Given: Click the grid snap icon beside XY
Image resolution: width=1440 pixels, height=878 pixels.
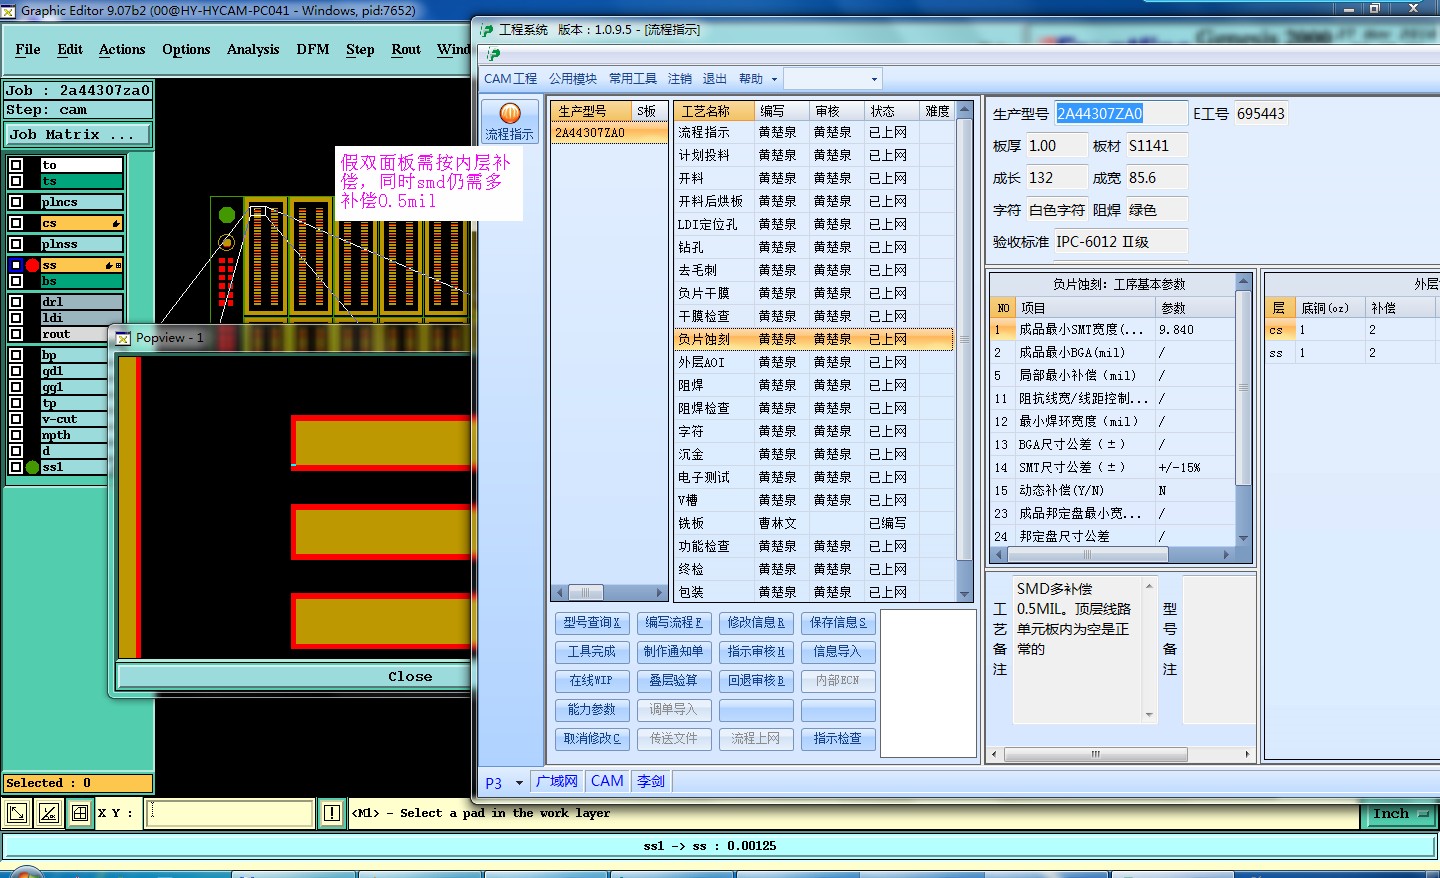Looking at the screenshot, I should pyautogui.click(x=80, y=813).
